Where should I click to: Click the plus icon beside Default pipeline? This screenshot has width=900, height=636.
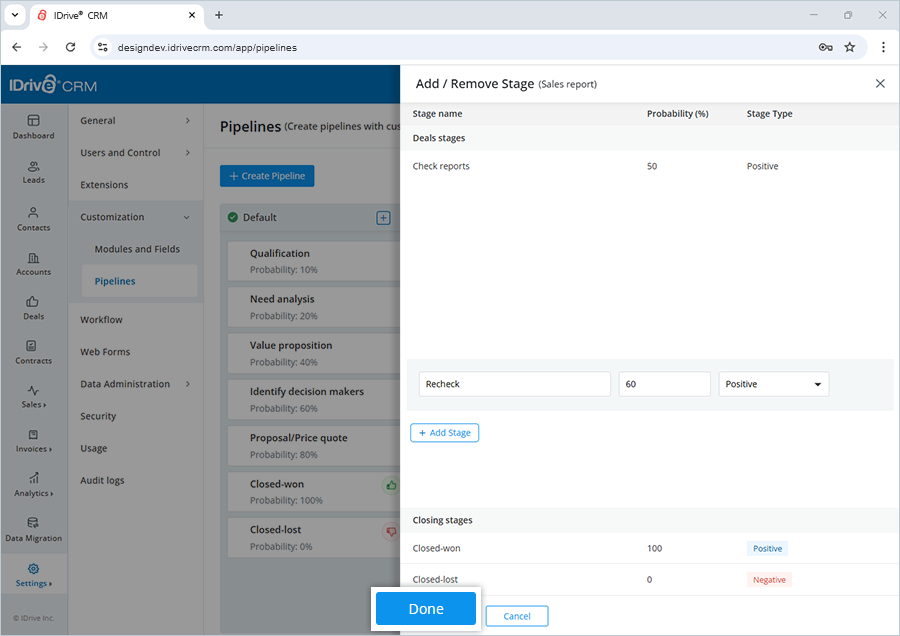pyautogui.click(x=383, y=217)
